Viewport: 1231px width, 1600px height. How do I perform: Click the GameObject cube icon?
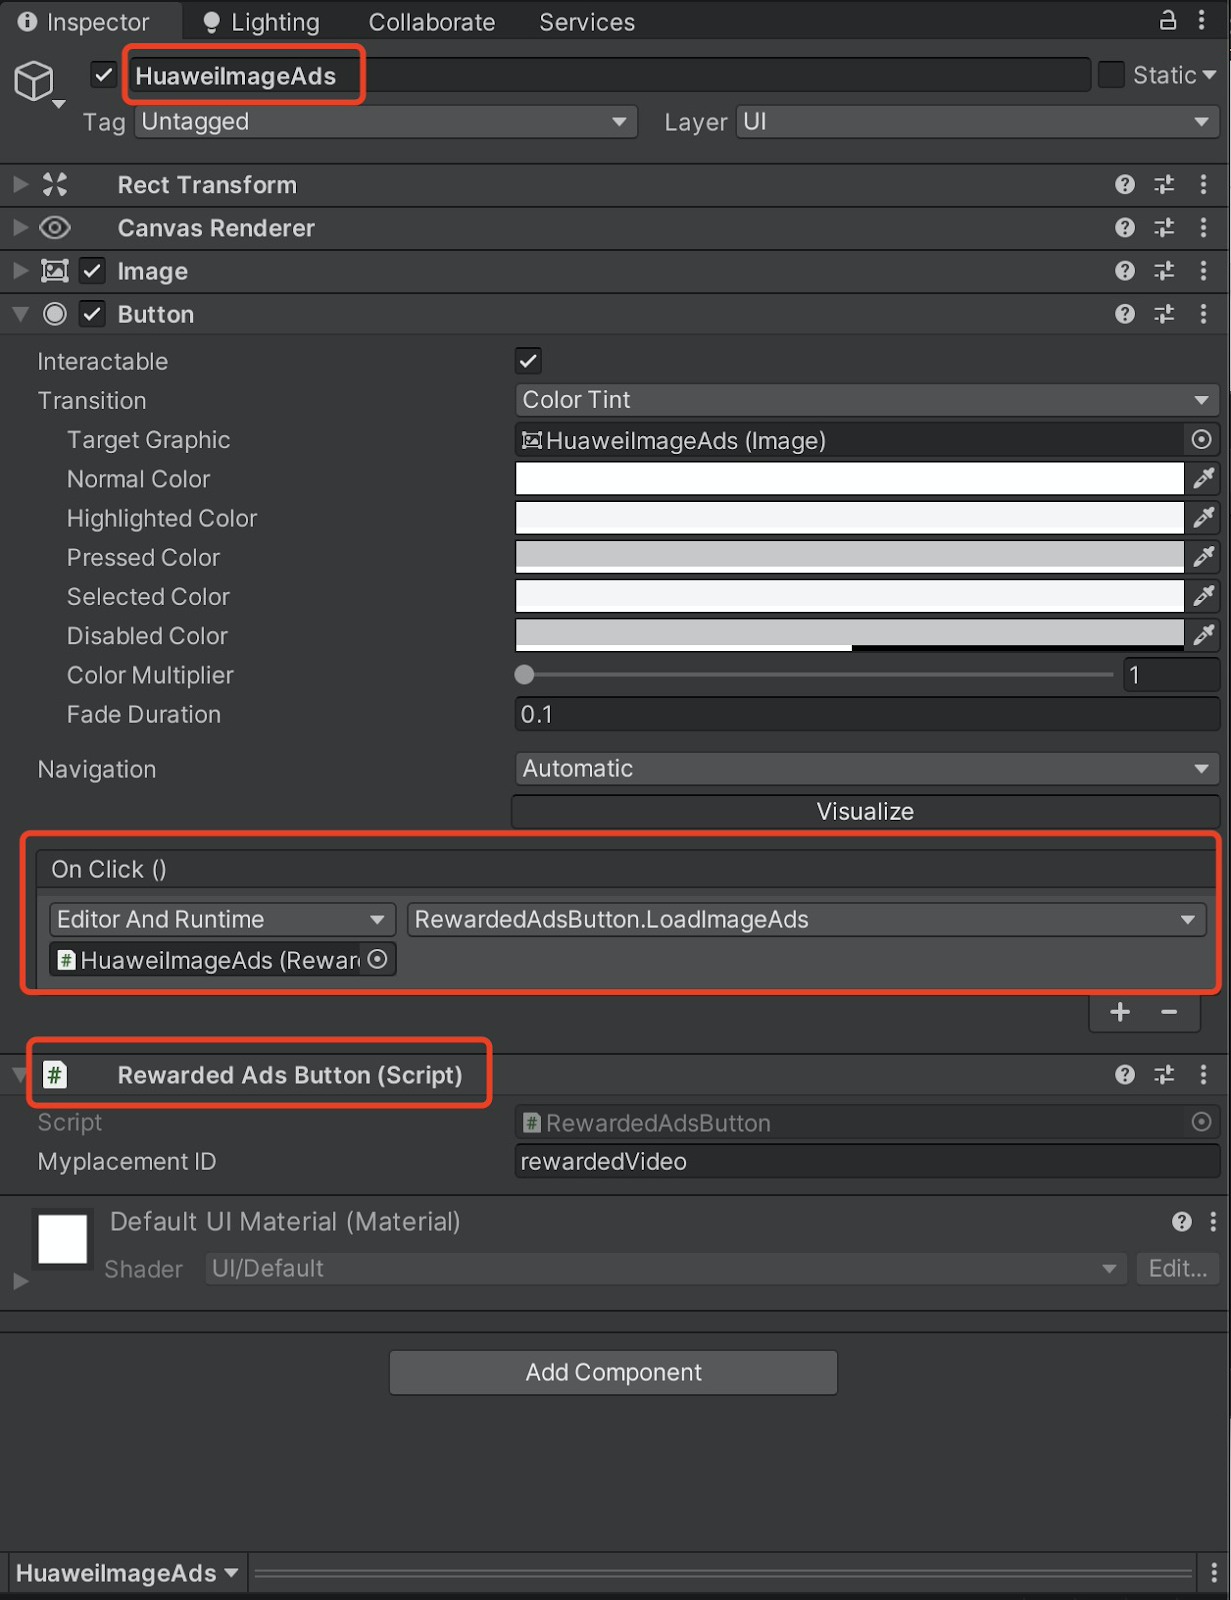coord(34,80)
